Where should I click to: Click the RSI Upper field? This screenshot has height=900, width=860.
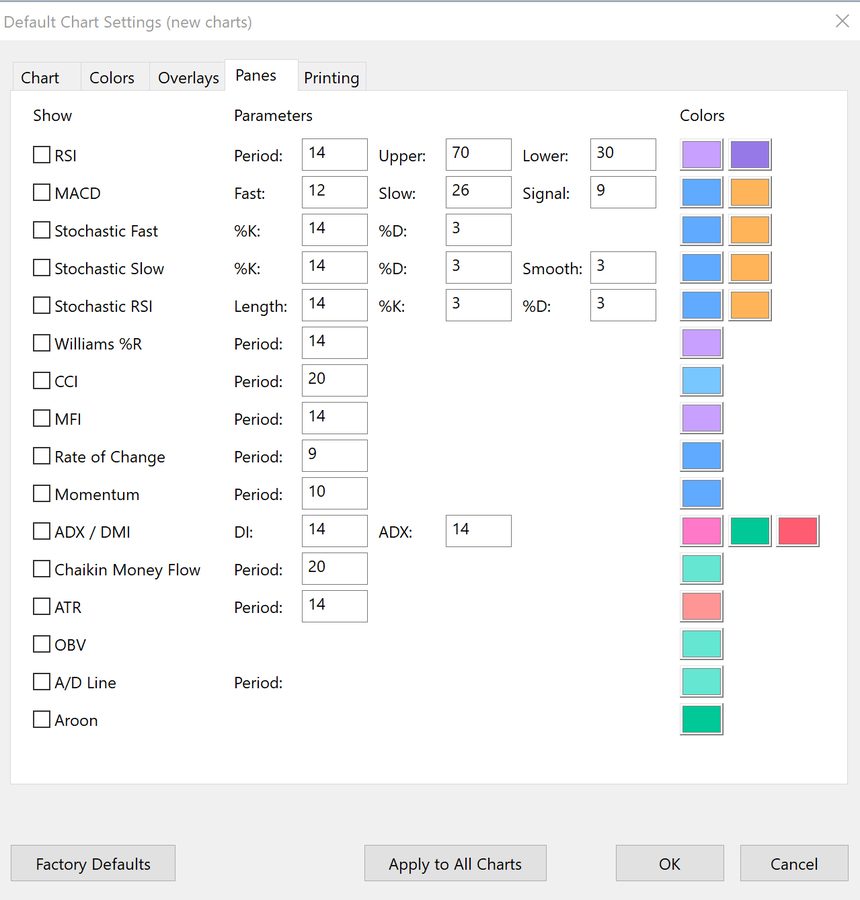pos(478,154)
